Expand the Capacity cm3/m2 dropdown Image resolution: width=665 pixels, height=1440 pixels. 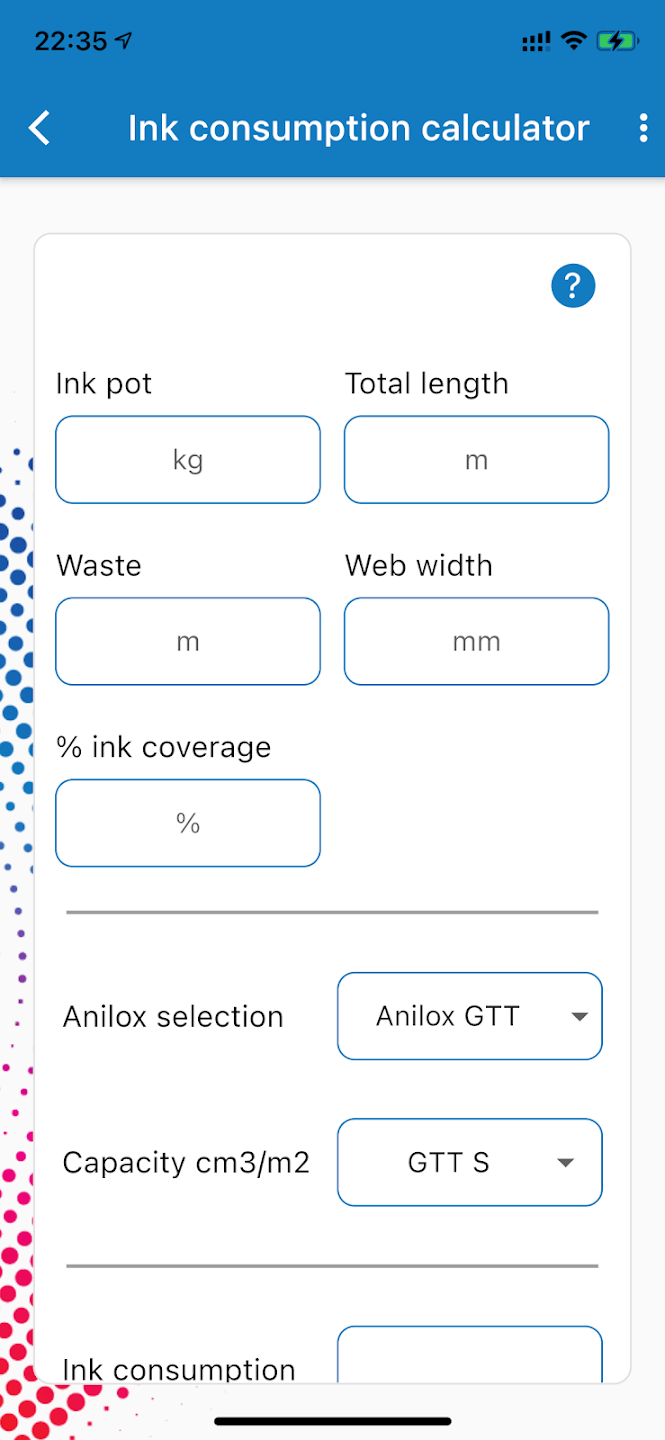pos(469,1162)
